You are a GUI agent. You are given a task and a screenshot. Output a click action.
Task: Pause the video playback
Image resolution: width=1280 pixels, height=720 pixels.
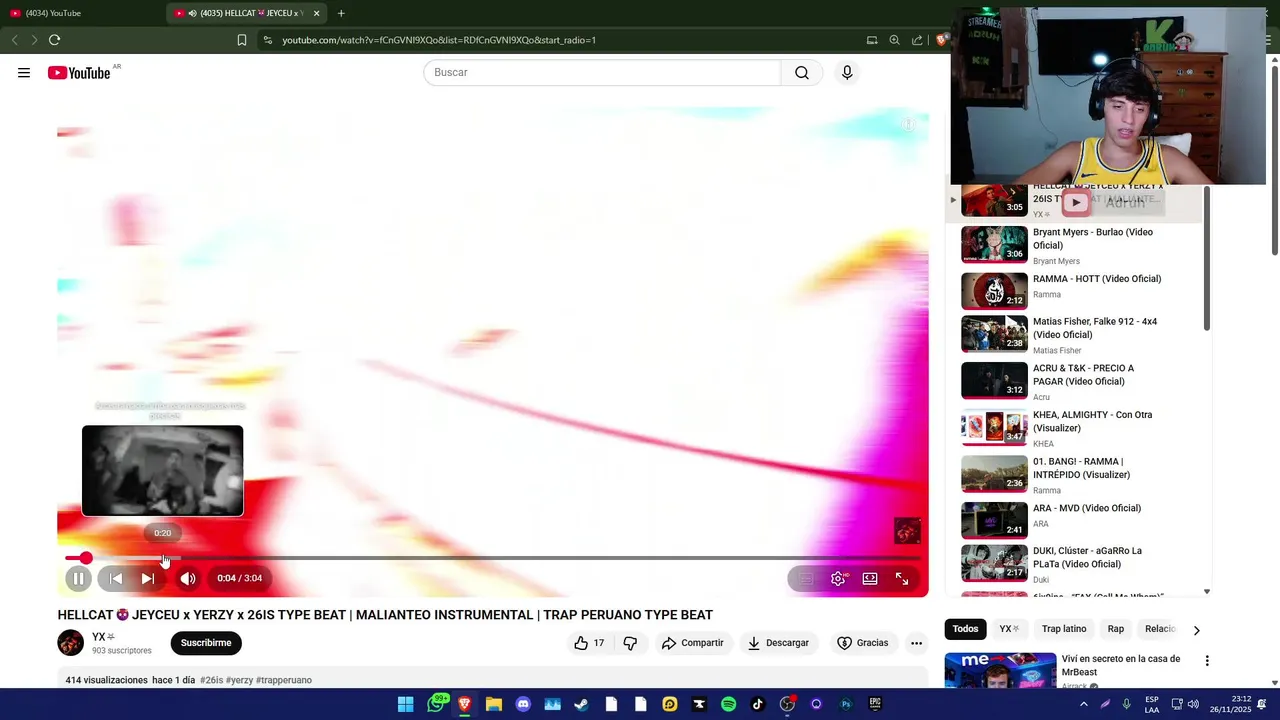tap(78, 578)
